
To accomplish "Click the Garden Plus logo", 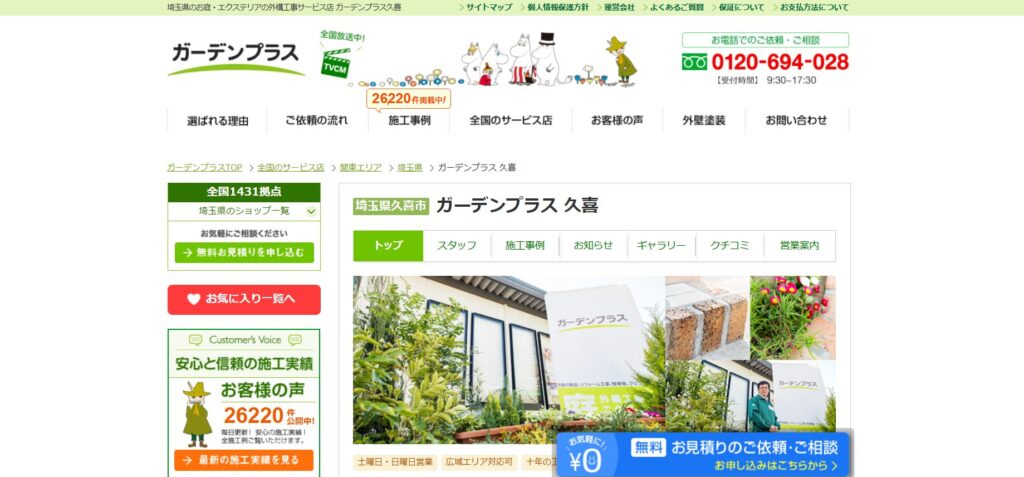I will [236, 58].
